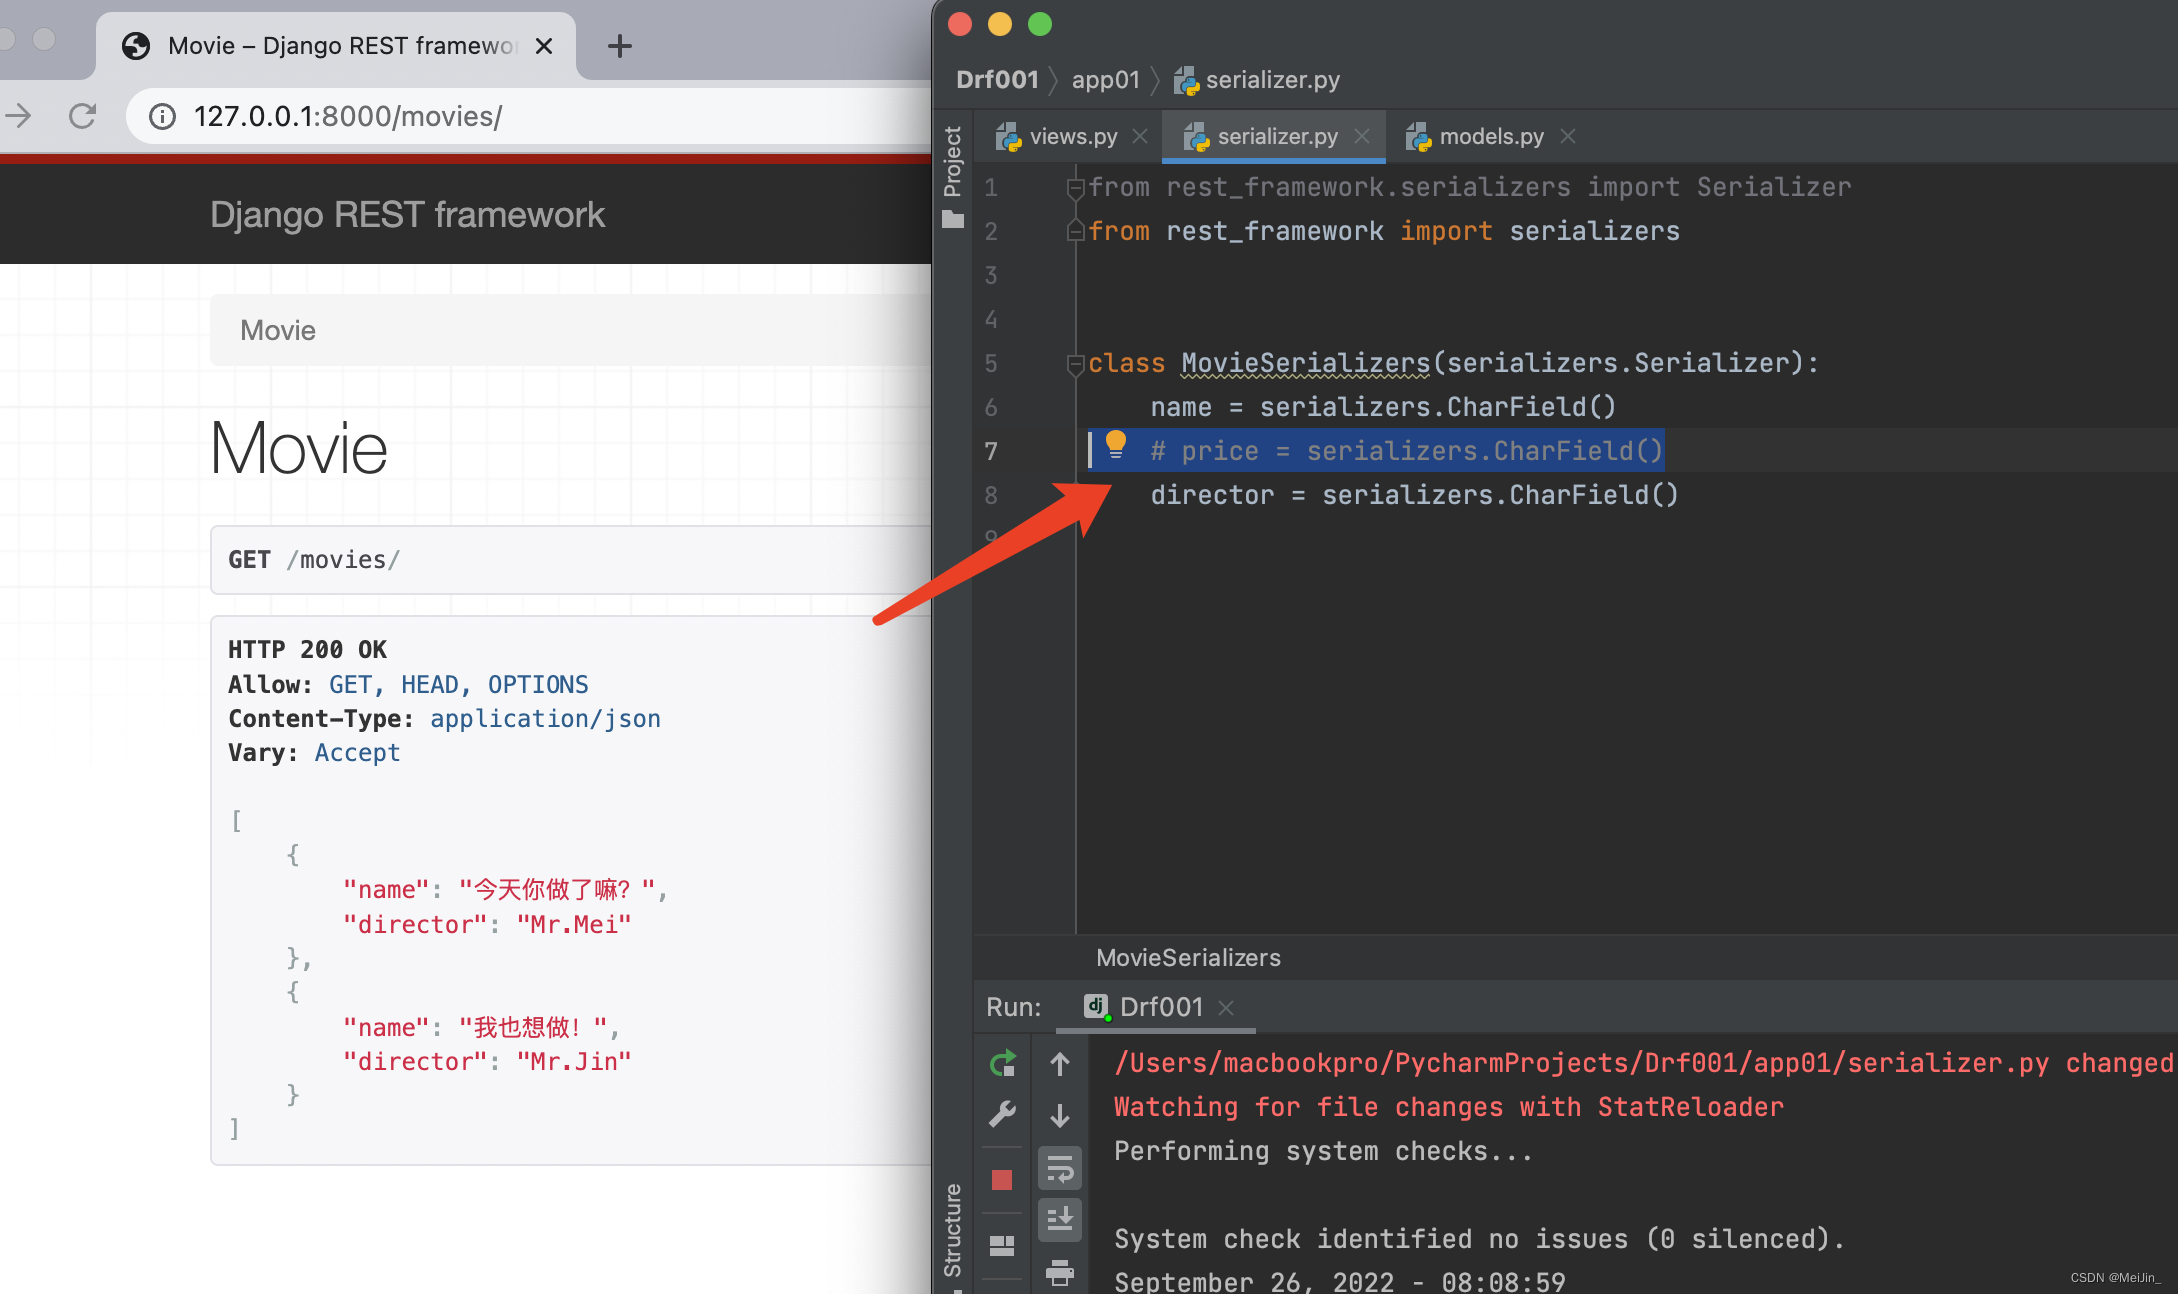Open the Structure tool window
2178x1294 pixels.
coord(953,1230)
